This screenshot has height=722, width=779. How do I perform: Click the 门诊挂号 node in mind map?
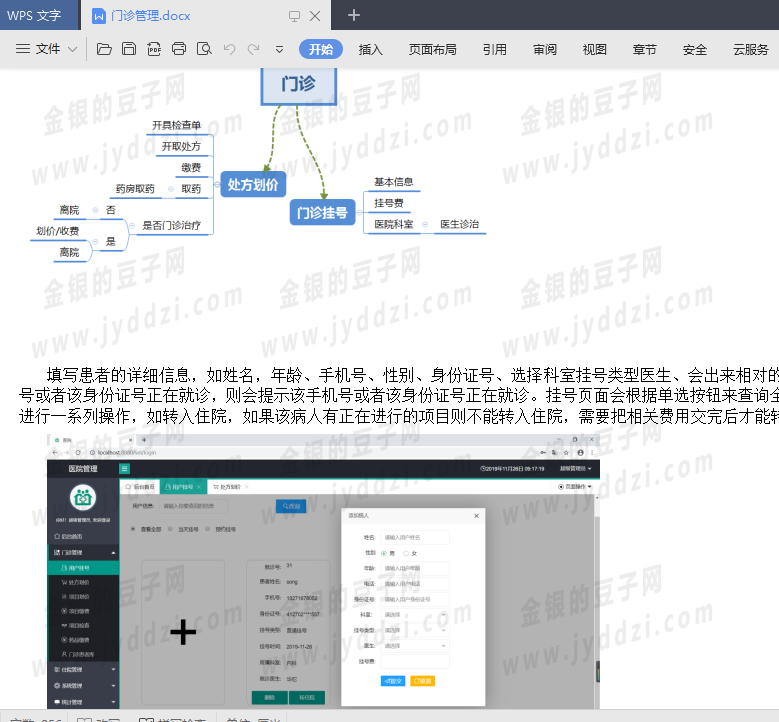click(x=322, y=212)
